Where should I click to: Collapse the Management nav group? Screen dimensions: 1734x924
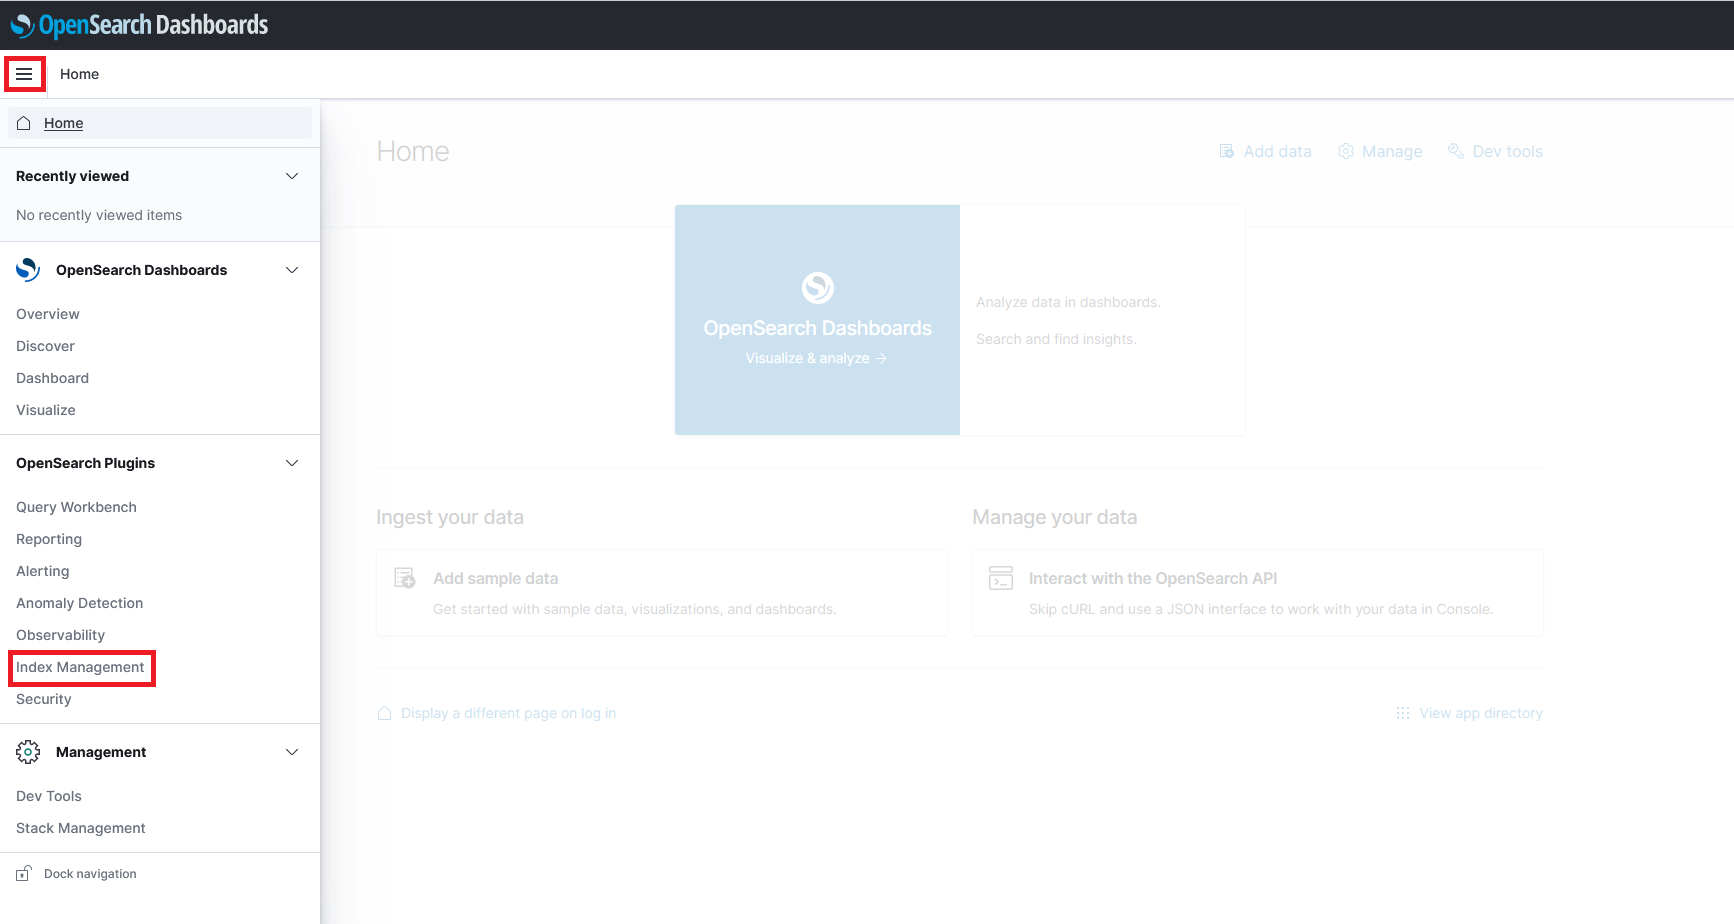coord(292,752)
